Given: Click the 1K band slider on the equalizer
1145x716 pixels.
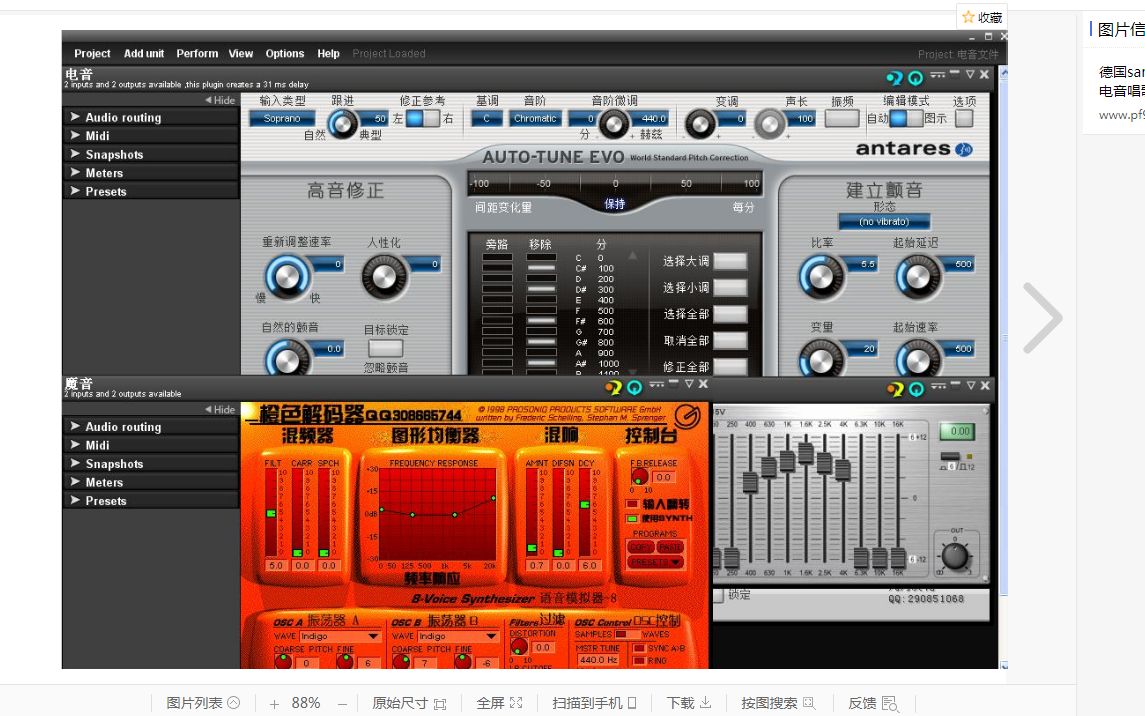Looking at the screenshot, I should (x=787, y=461).
